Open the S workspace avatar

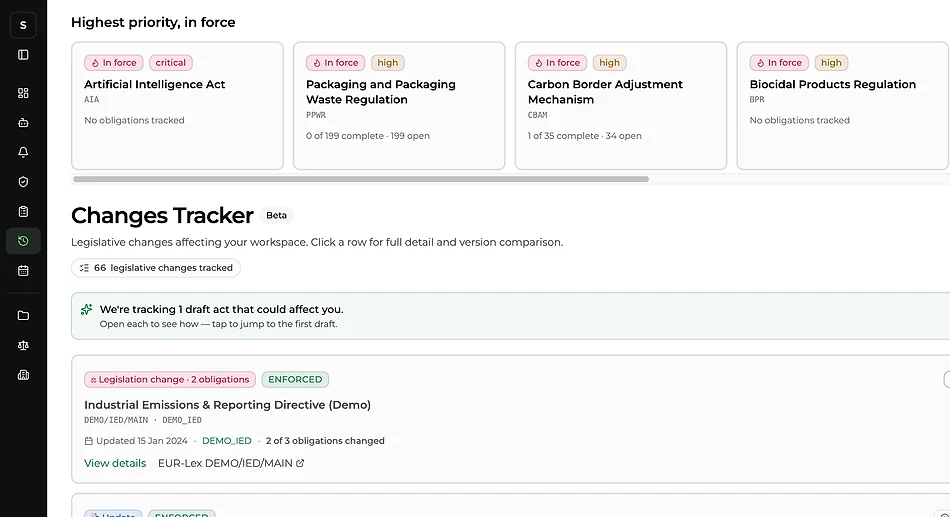tap(23, 25)
